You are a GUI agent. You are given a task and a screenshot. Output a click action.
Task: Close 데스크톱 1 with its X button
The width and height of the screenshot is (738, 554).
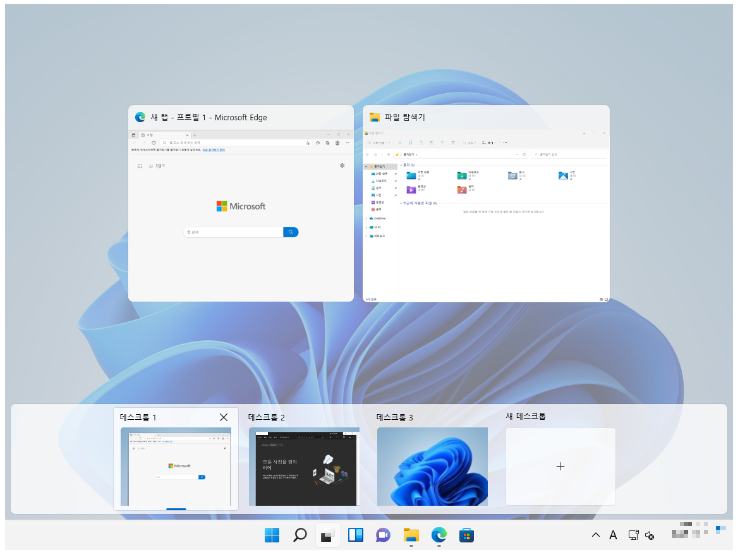tap(224, 417)
